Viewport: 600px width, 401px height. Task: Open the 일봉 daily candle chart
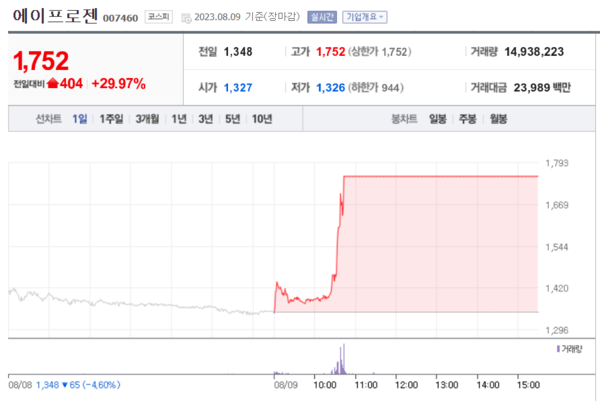(x=438, y=119)
